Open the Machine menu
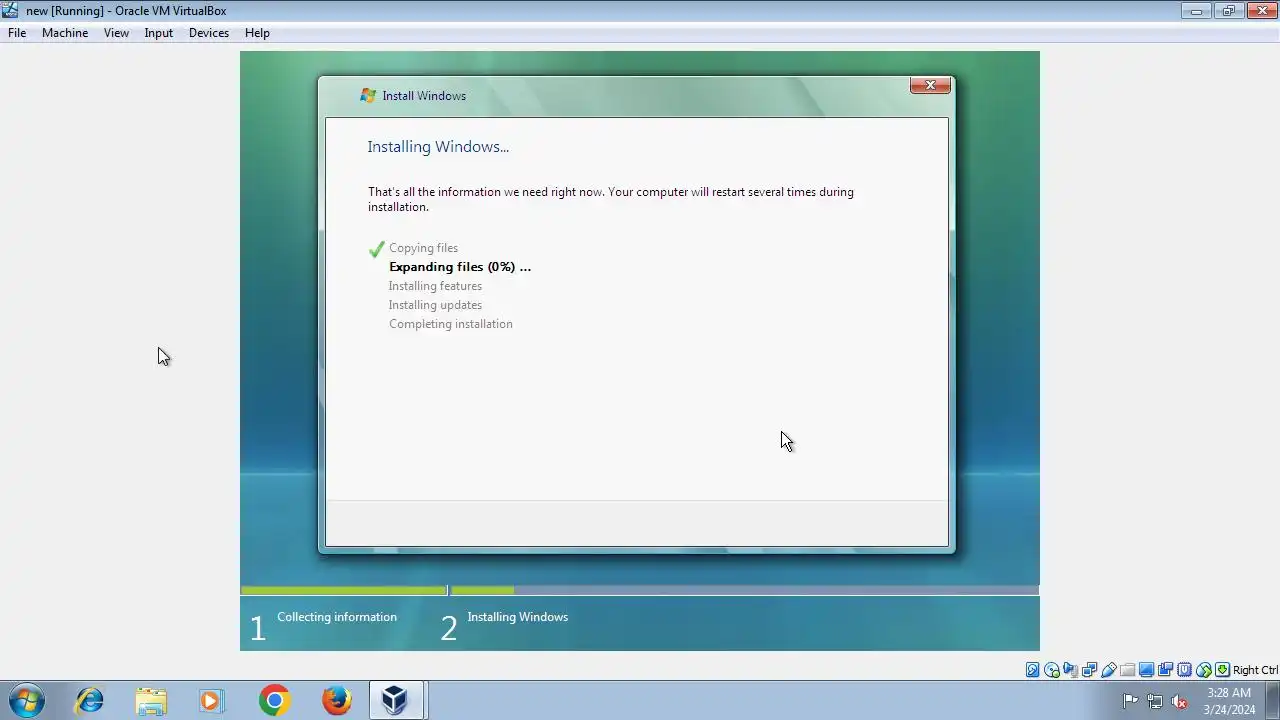This screenshot has width=1280, height=720. point(65,33)
